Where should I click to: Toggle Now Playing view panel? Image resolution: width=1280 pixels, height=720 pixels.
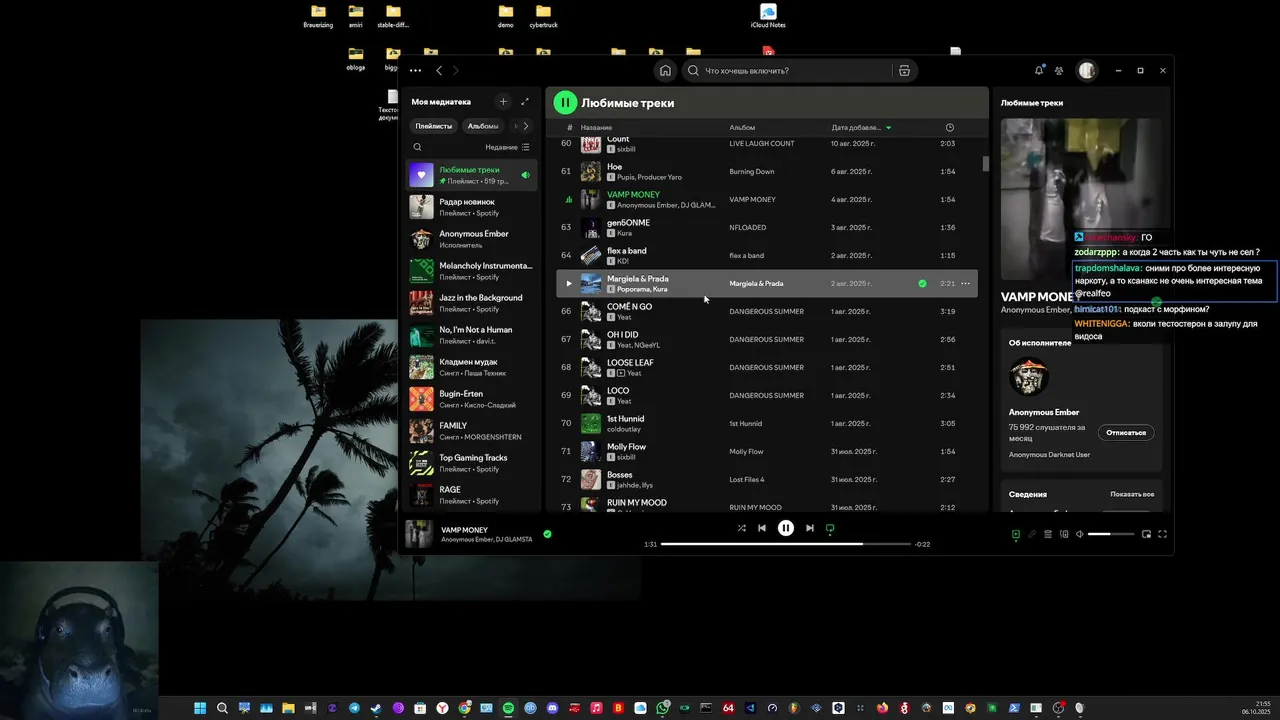1015,534
